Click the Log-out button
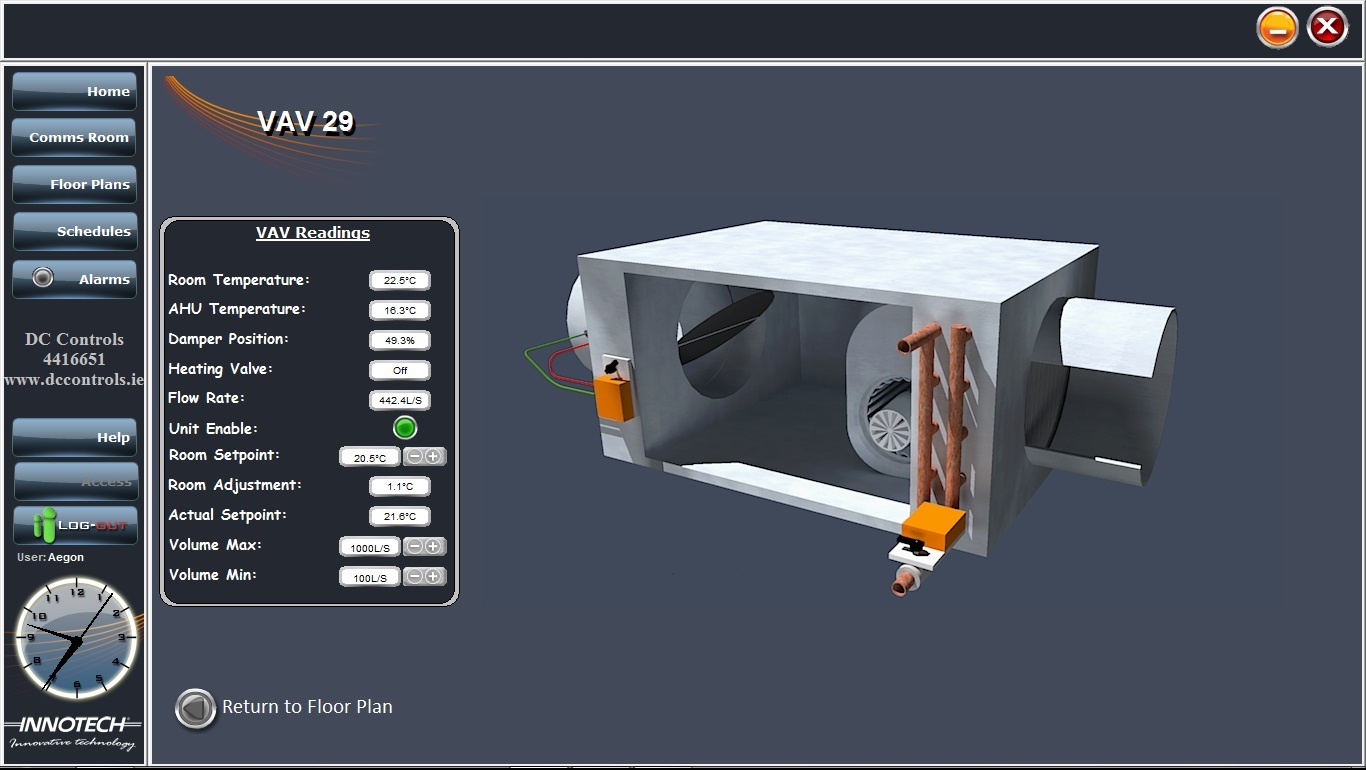The width and height of the screenshot is (1366, 770). pyautogui.click(x=75, y=525)
